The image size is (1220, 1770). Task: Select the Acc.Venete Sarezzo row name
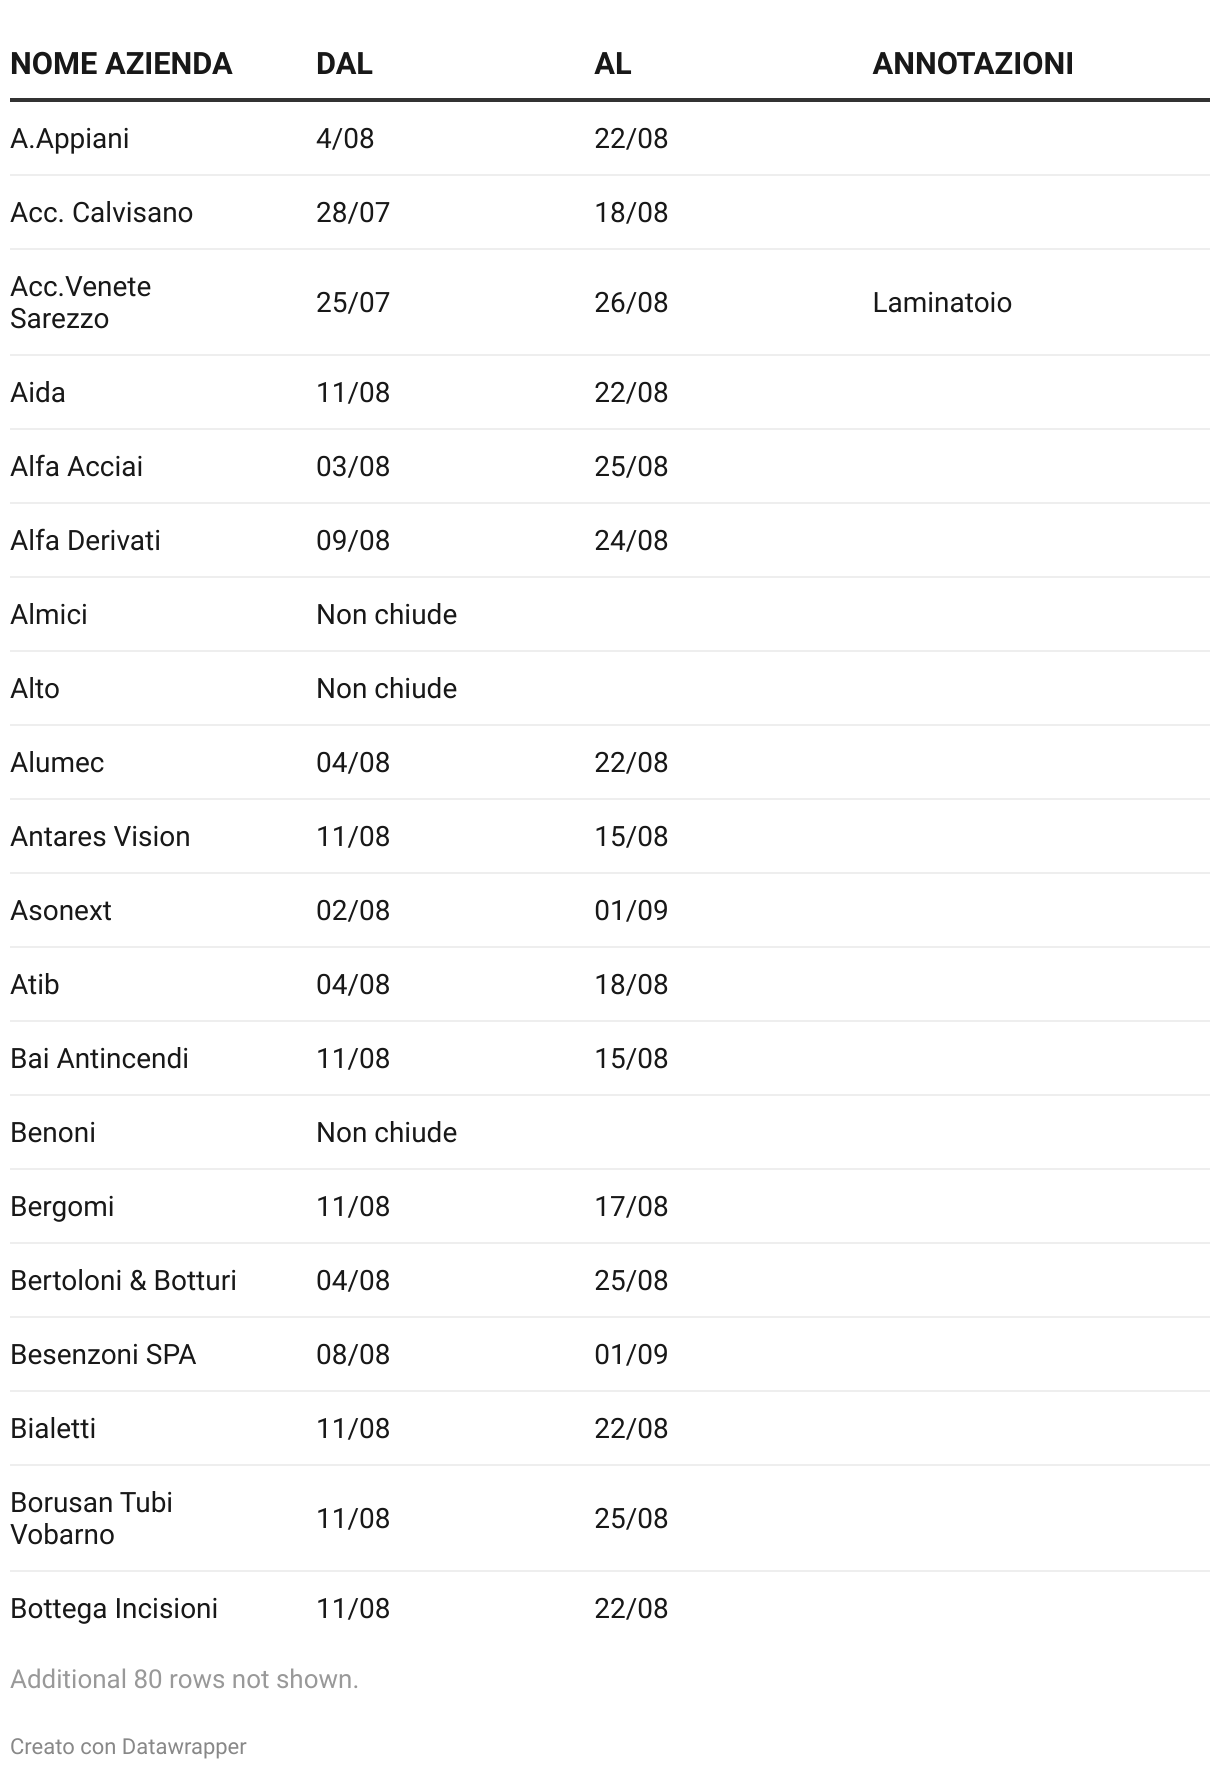click(x=81, y=302)
